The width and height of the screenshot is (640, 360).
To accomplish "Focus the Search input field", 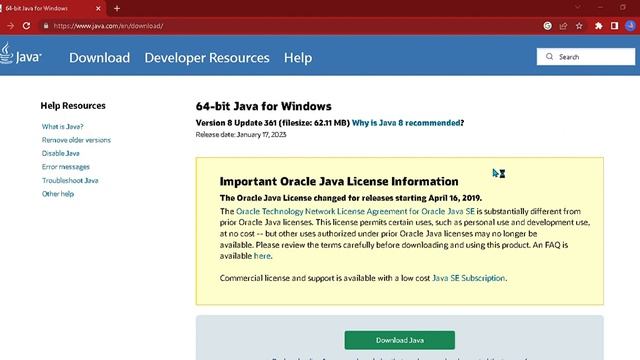I will (x=586, y=57).
